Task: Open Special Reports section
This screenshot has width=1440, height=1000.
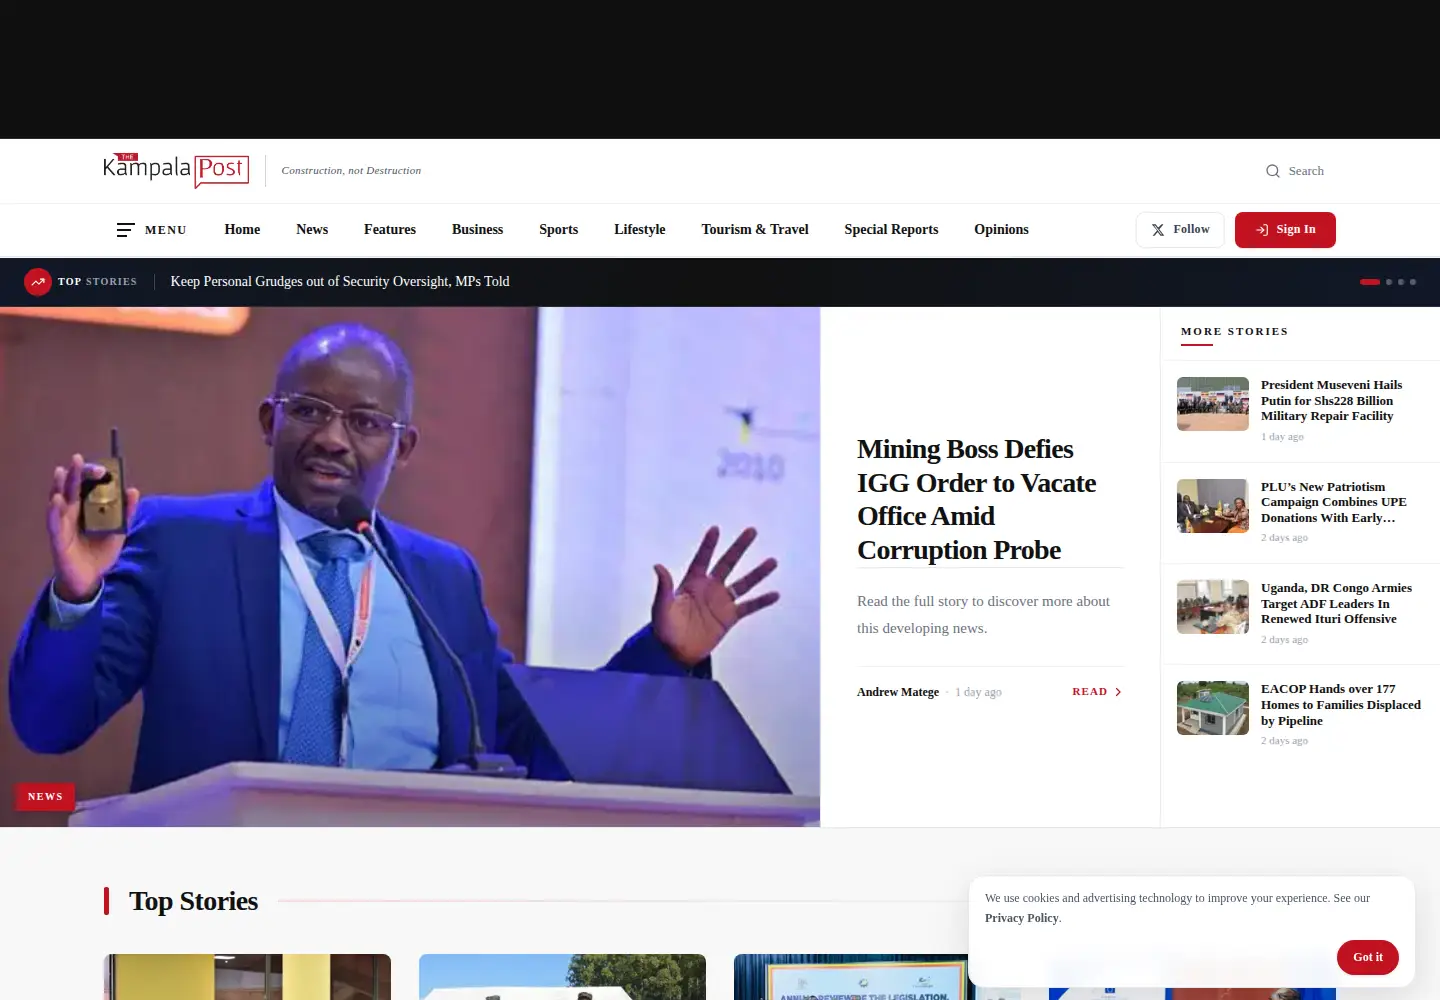Action: pos(891,230)
